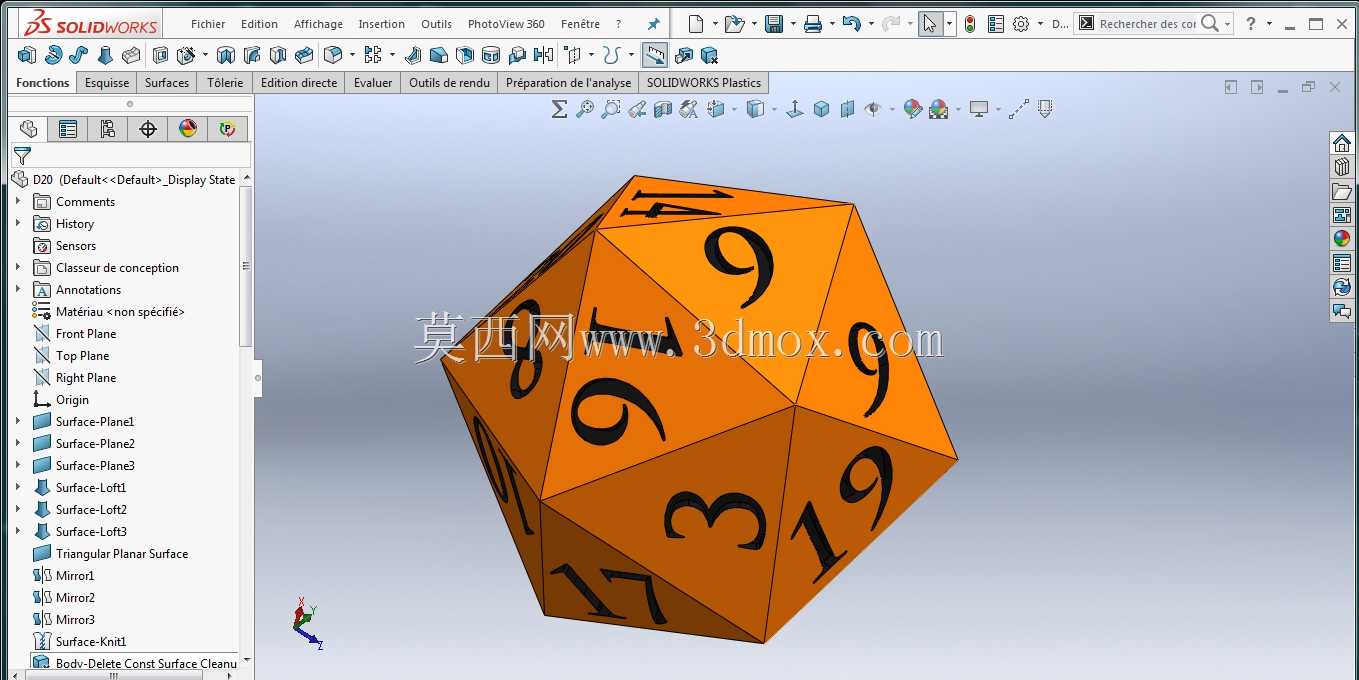The image size is (1359, 680).
Task: Click the New document icon
Action: pyautogui.click(x=696, y=24)
